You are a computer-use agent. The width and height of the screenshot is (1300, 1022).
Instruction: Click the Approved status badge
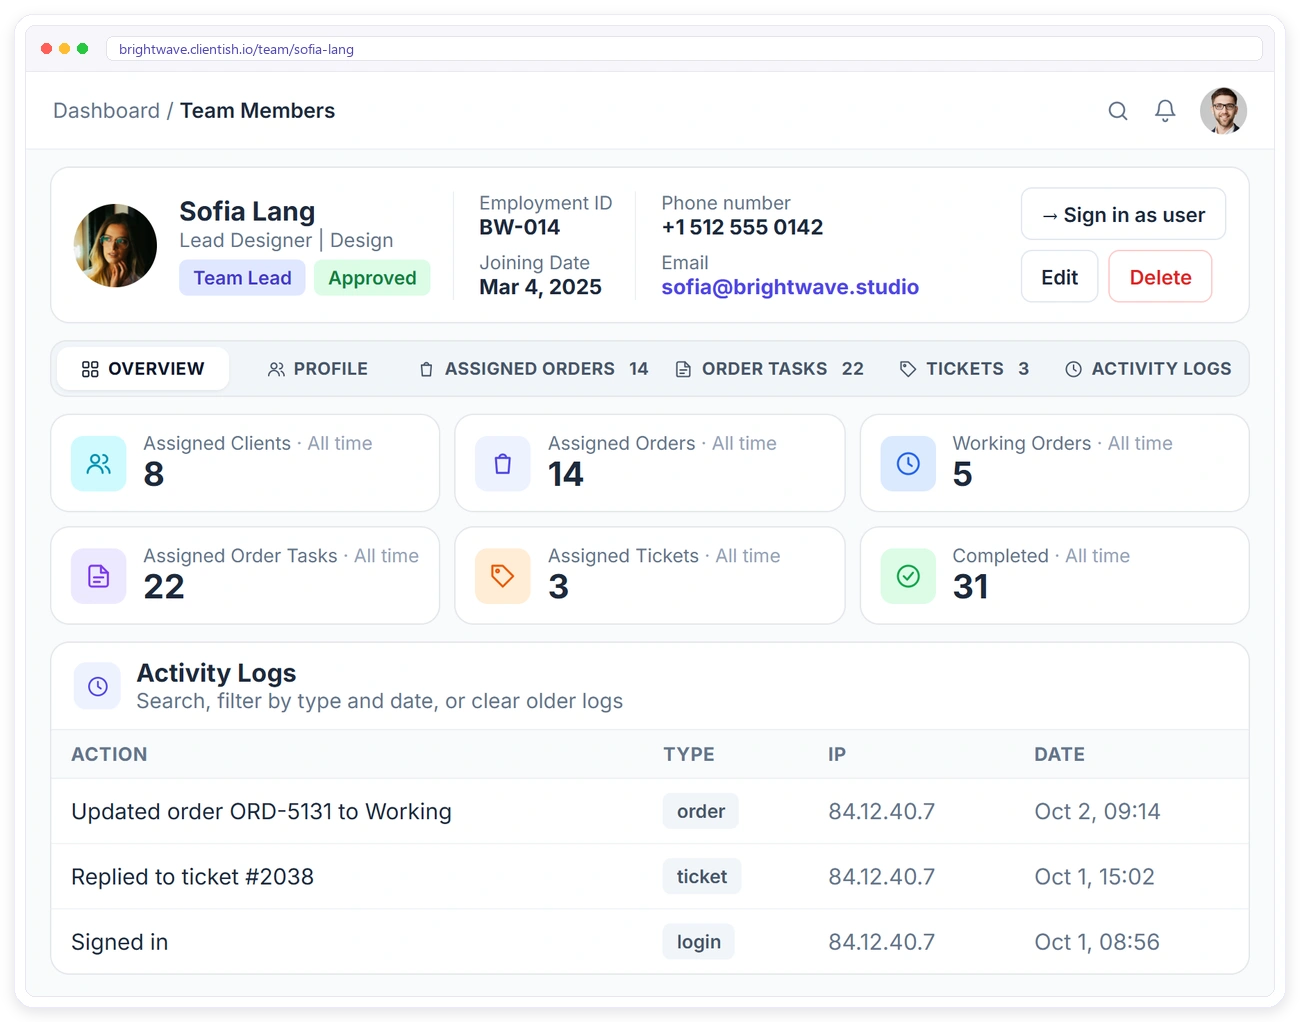372,278
